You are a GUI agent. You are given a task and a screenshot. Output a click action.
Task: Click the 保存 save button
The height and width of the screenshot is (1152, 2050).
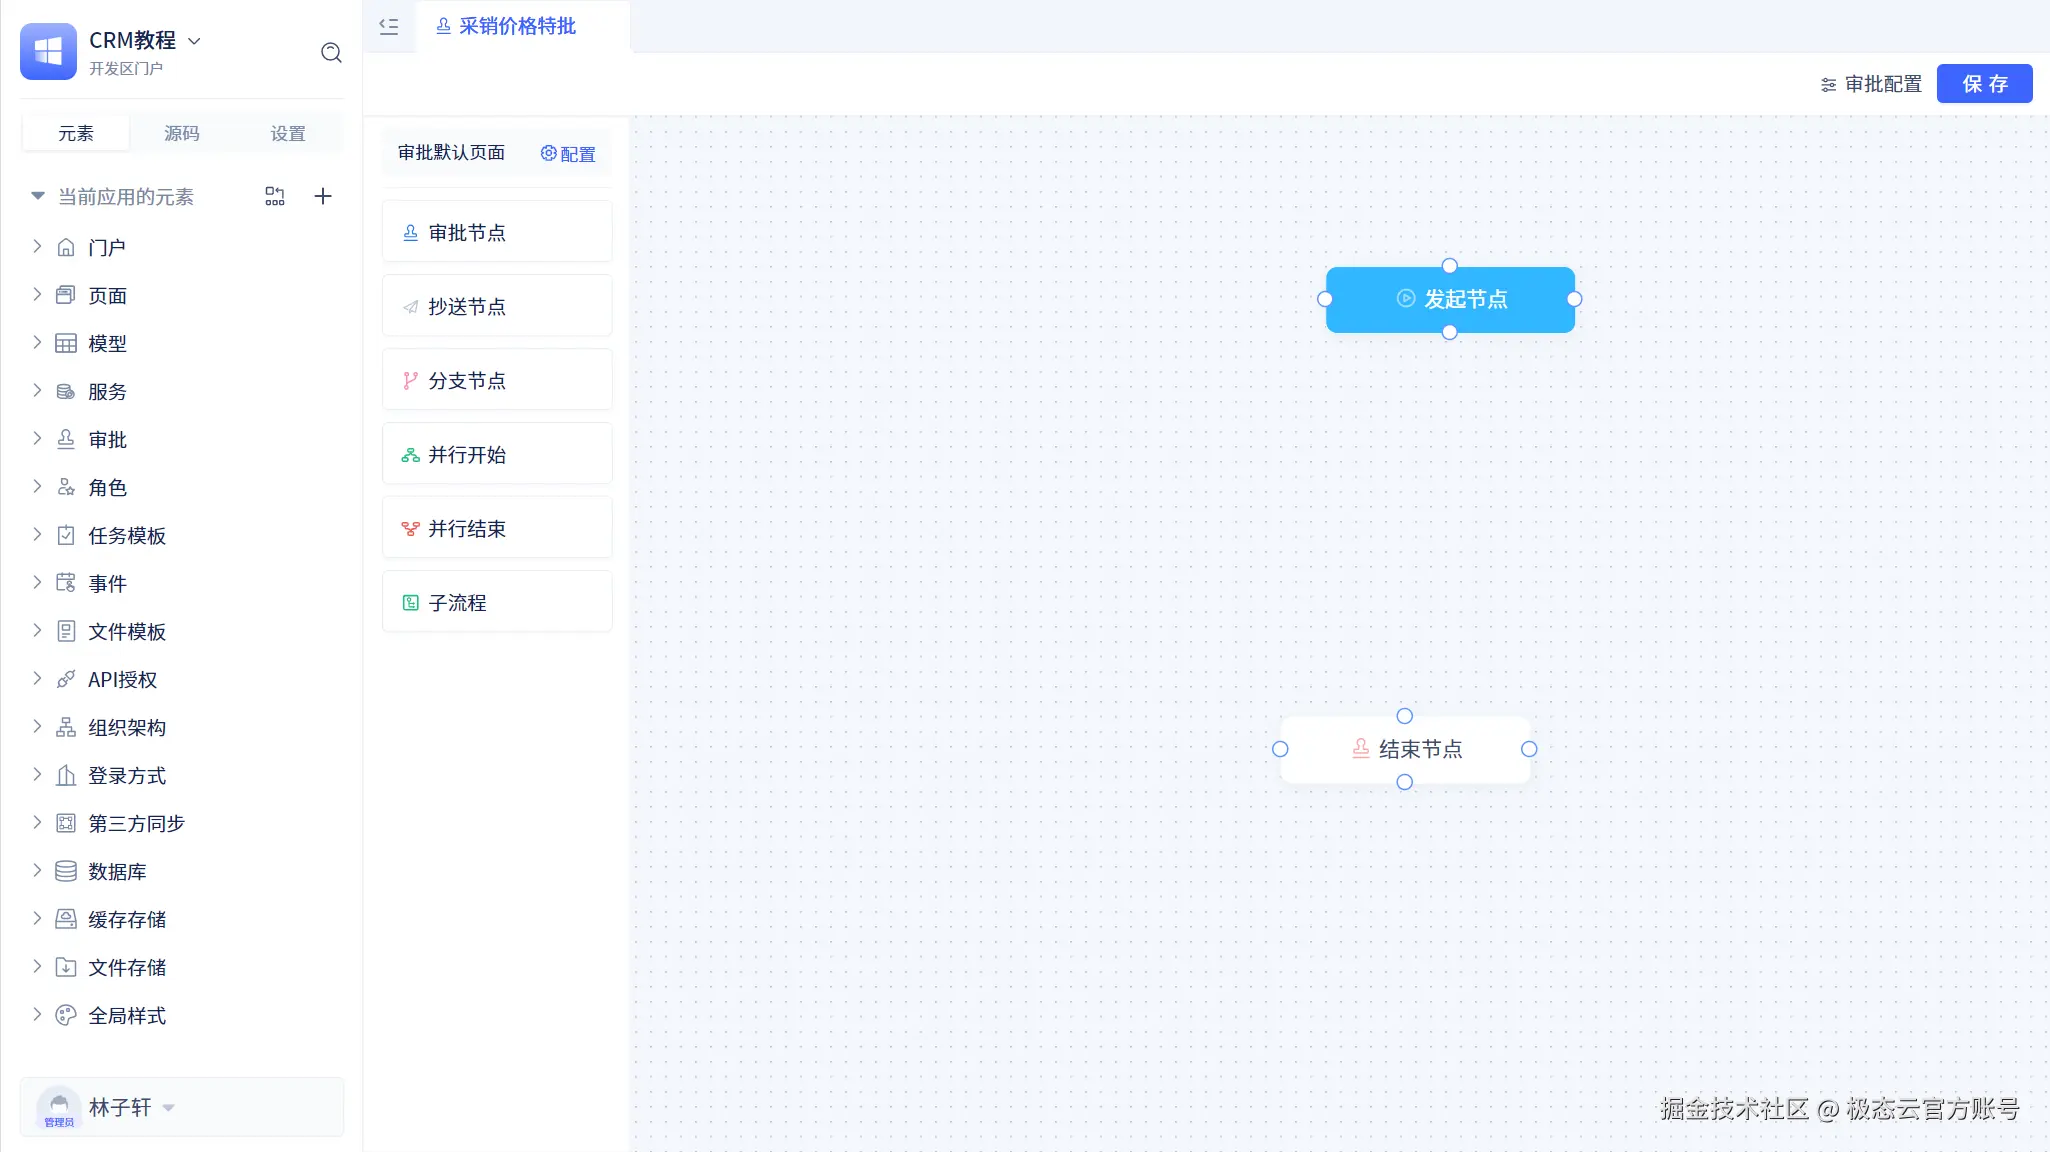coord(1984,84)
